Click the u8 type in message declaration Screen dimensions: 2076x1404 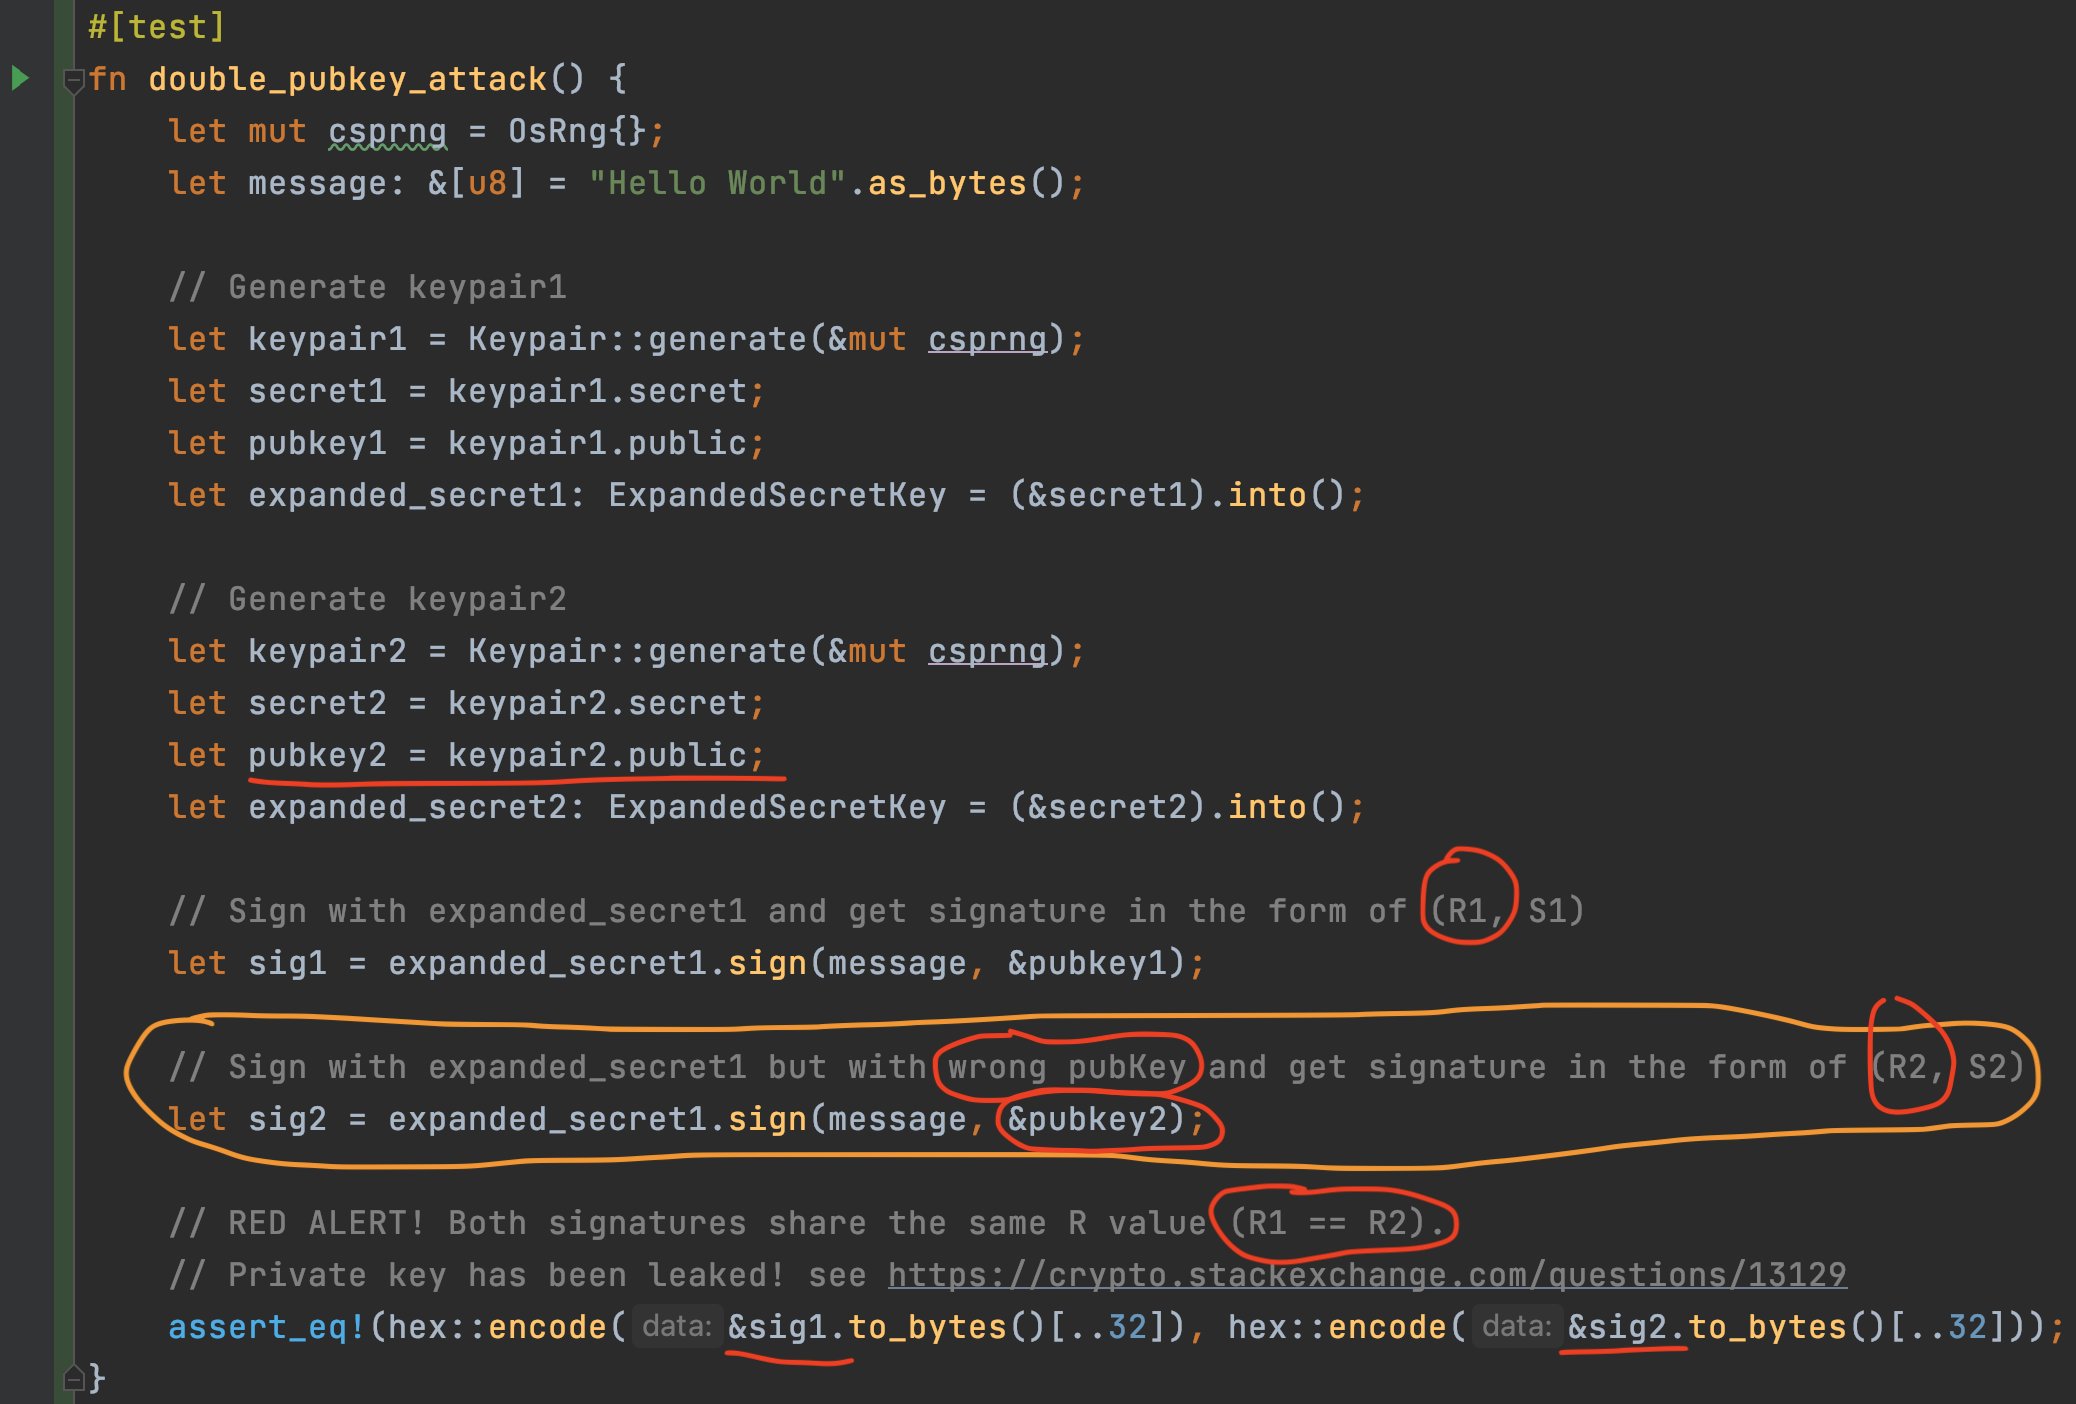click(x=487, y=183)
